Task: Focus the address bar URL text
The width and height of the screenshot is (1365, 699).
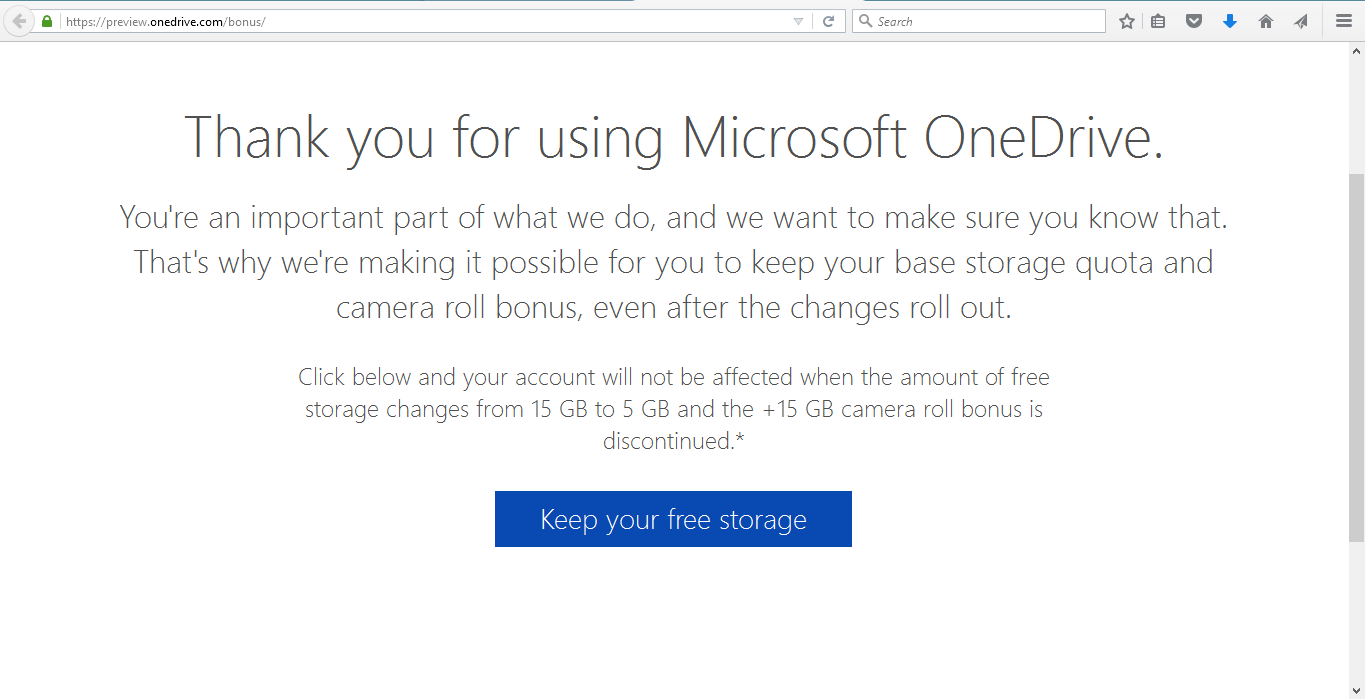Action: click(400, 21)
